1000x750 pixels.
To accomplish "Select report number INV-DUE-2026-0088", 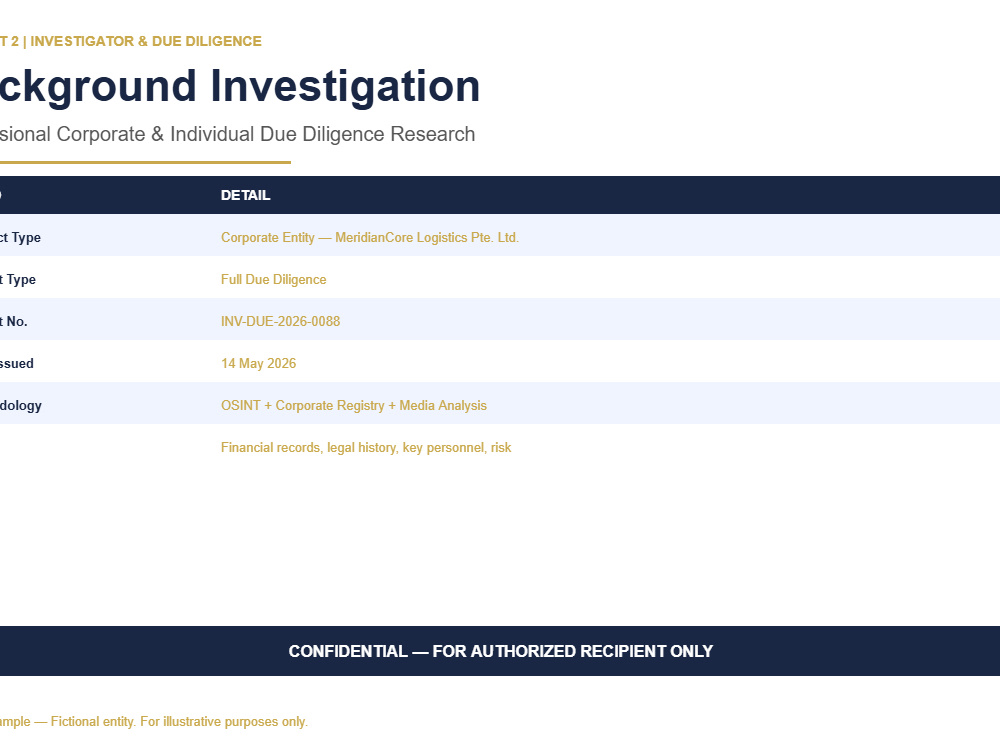I will [281, 321].
